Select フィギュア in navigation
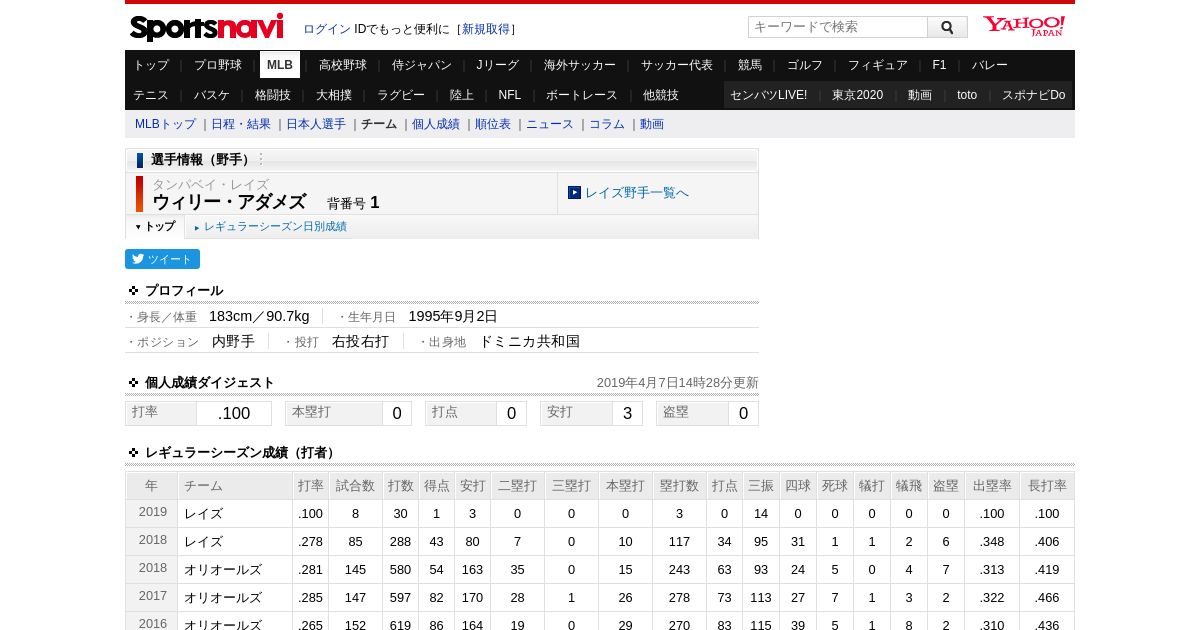This screenshot has width=1200, height=630. pos(878,65)
